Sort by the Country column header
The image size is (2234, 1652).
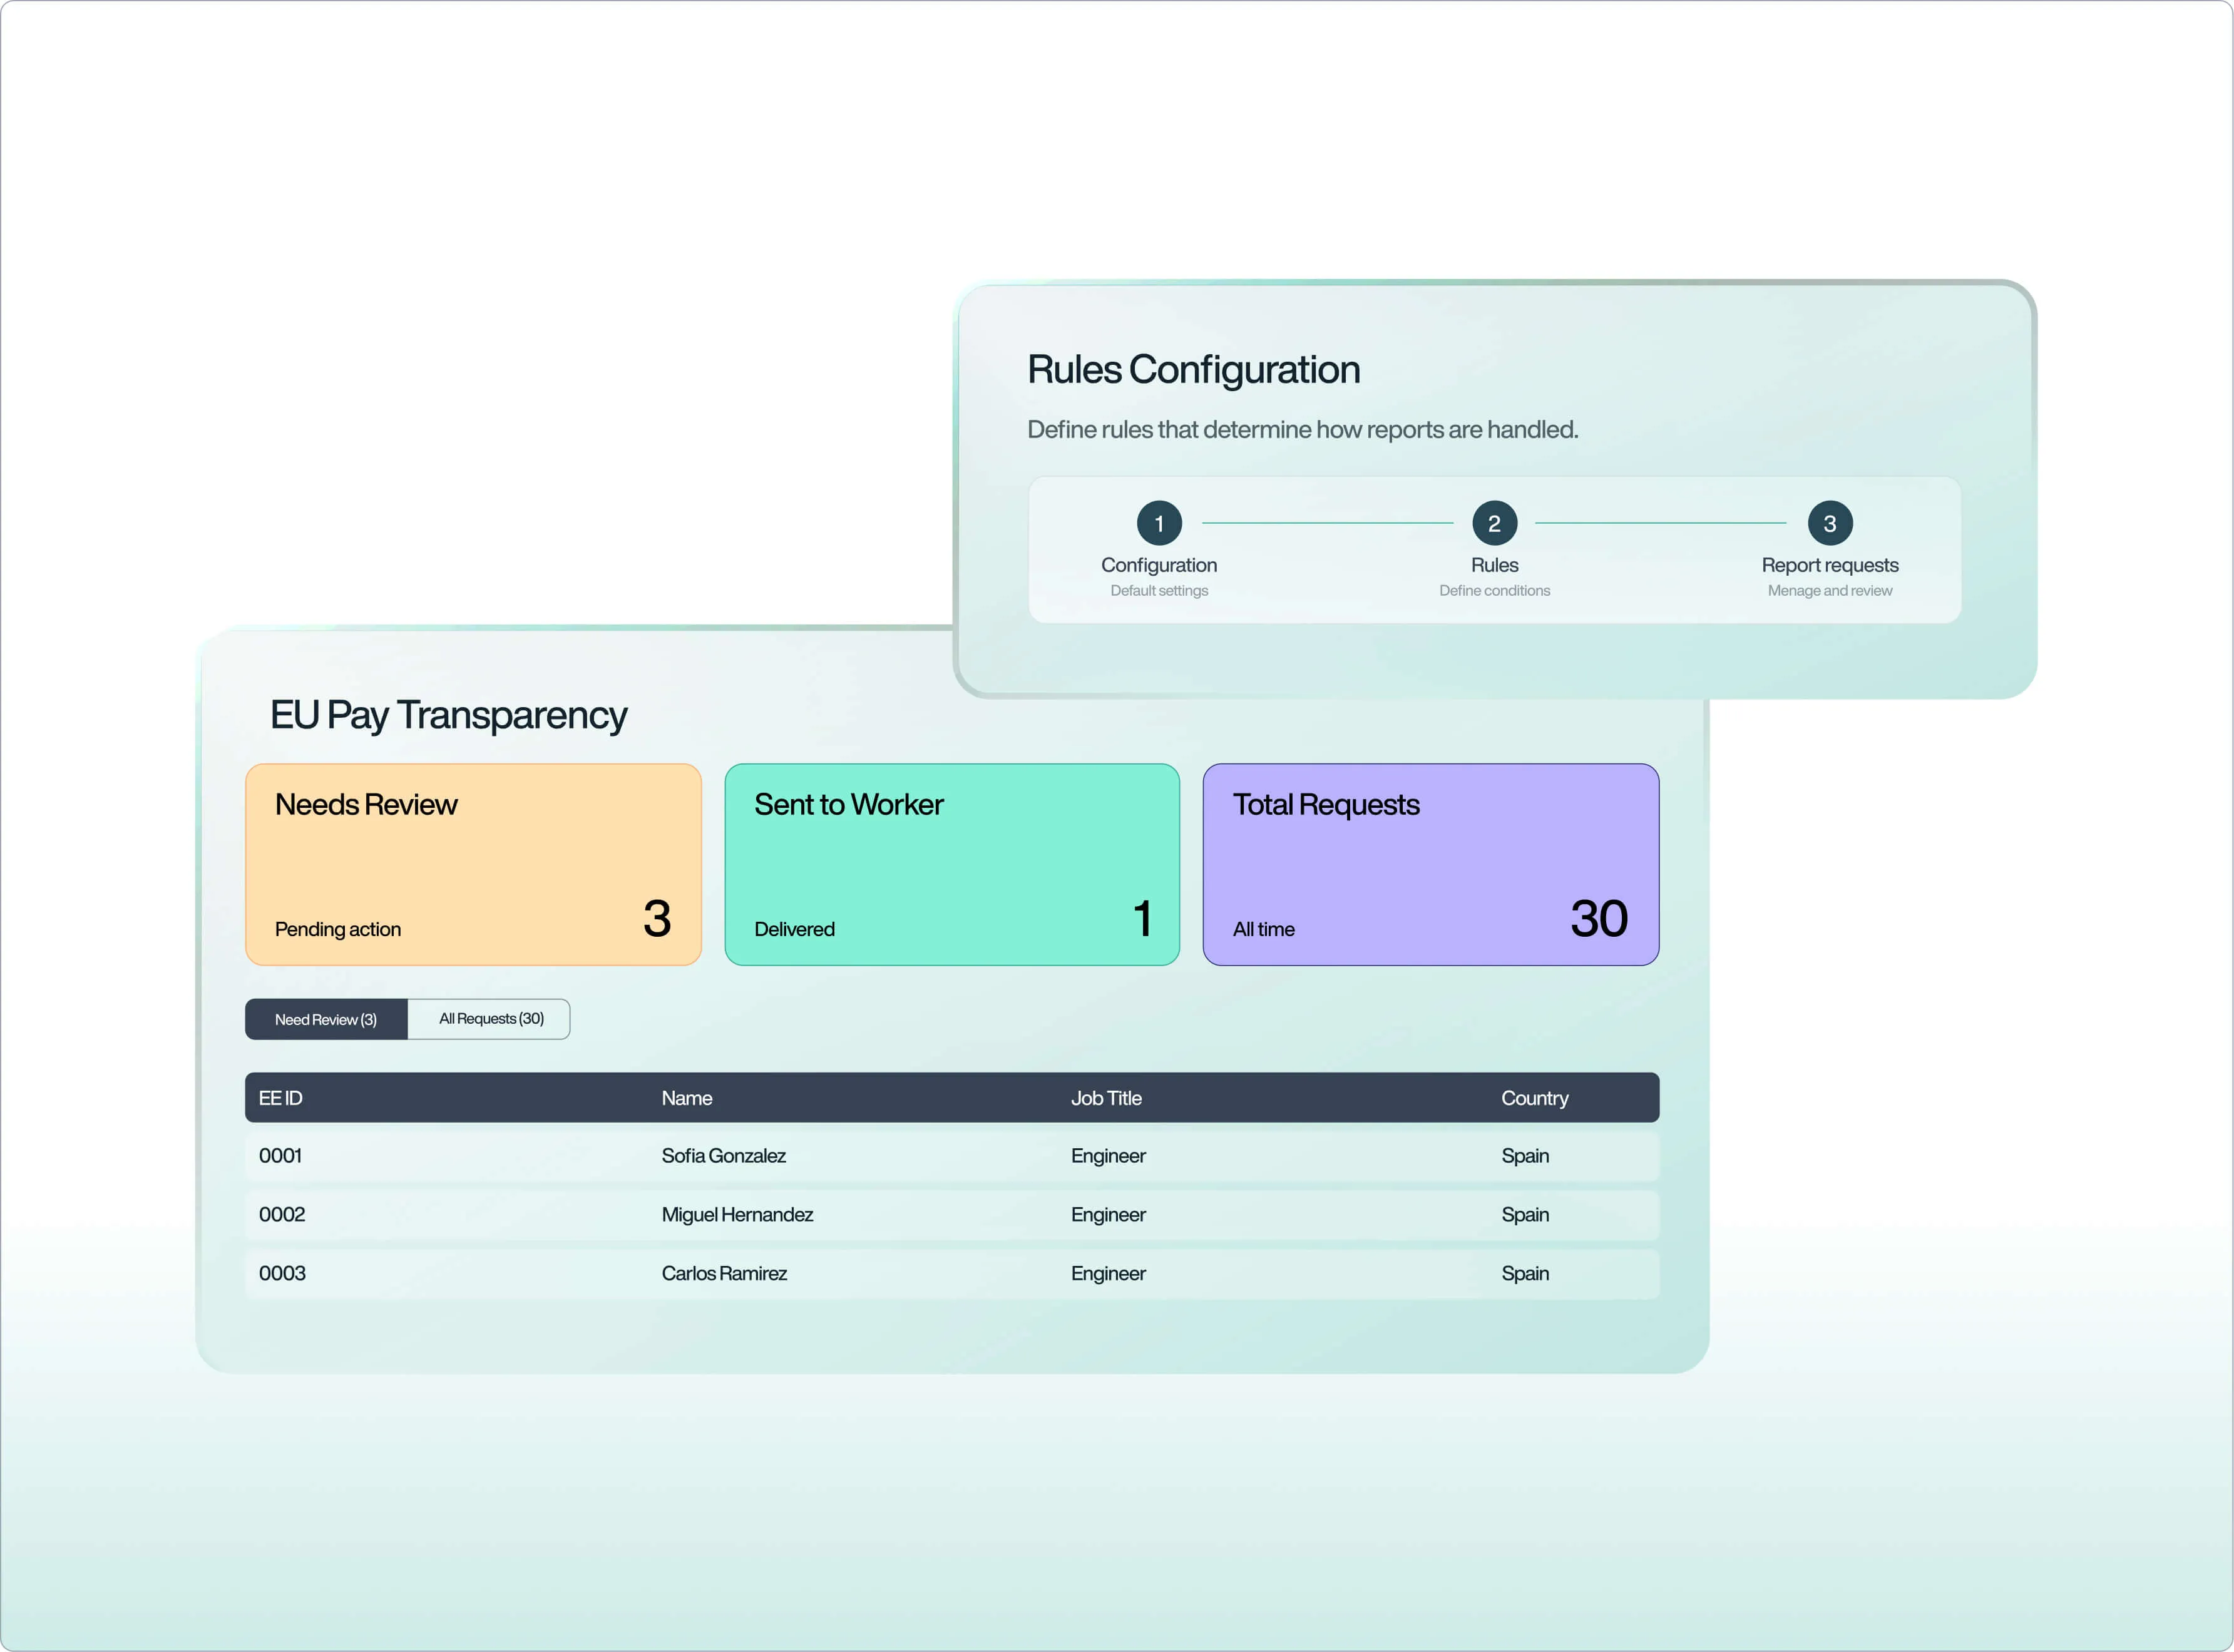(1534, 1098)
